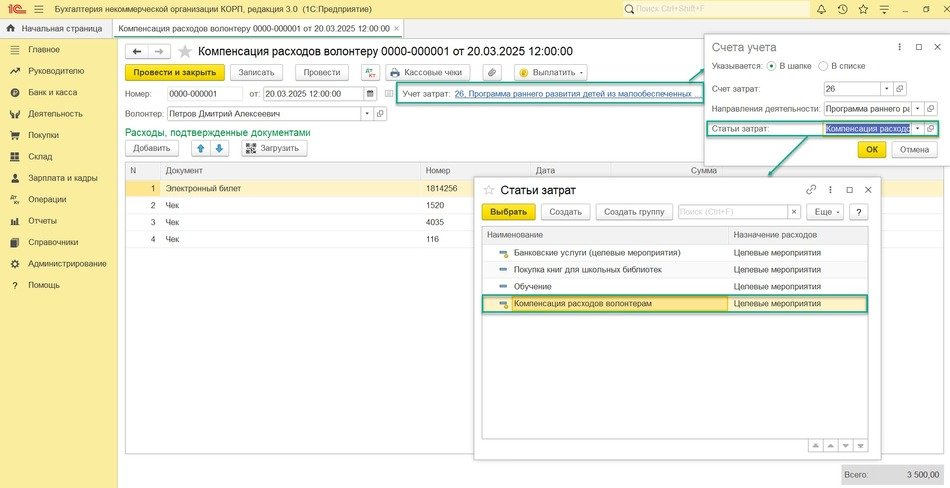Move the row up with the arrow
Screen dimensions: 950x488
pos(200,148)
